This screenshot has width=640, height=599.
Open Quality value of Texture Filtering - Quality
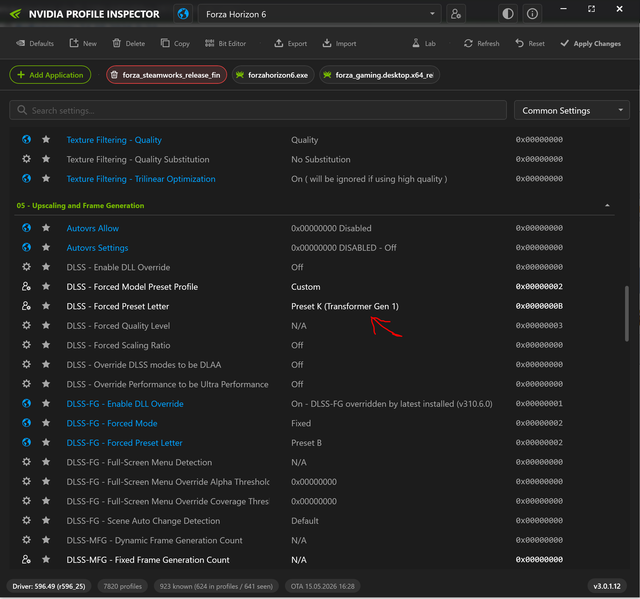click(x=304, y=140)
